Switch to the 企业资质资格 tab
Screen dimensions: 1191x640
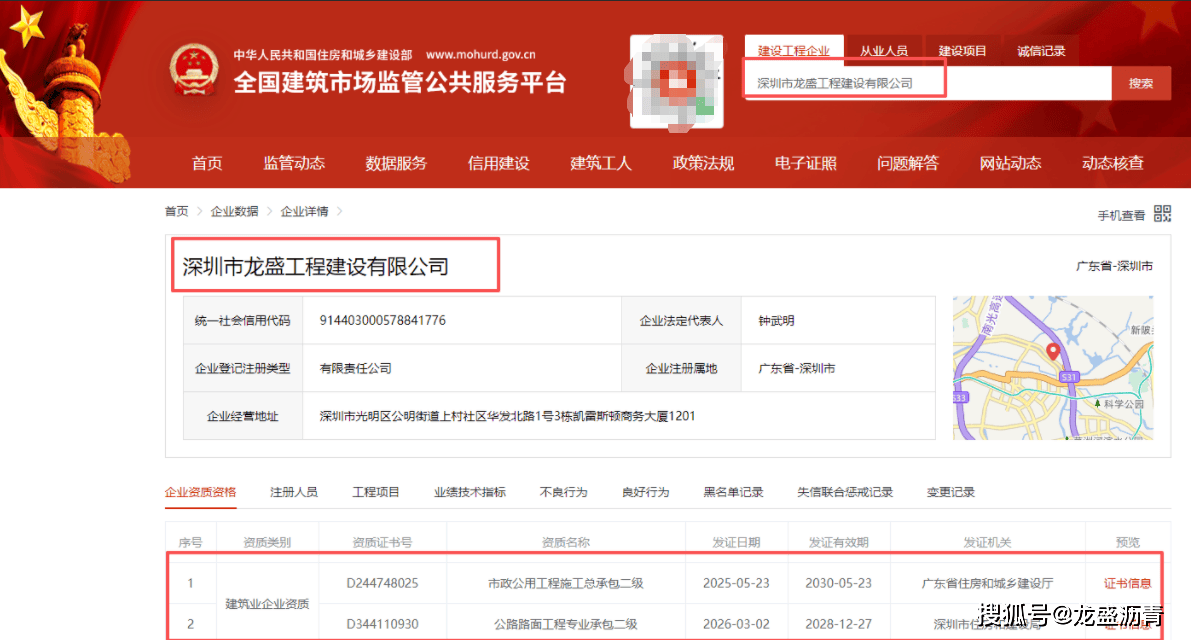click(x=201, y=492)
